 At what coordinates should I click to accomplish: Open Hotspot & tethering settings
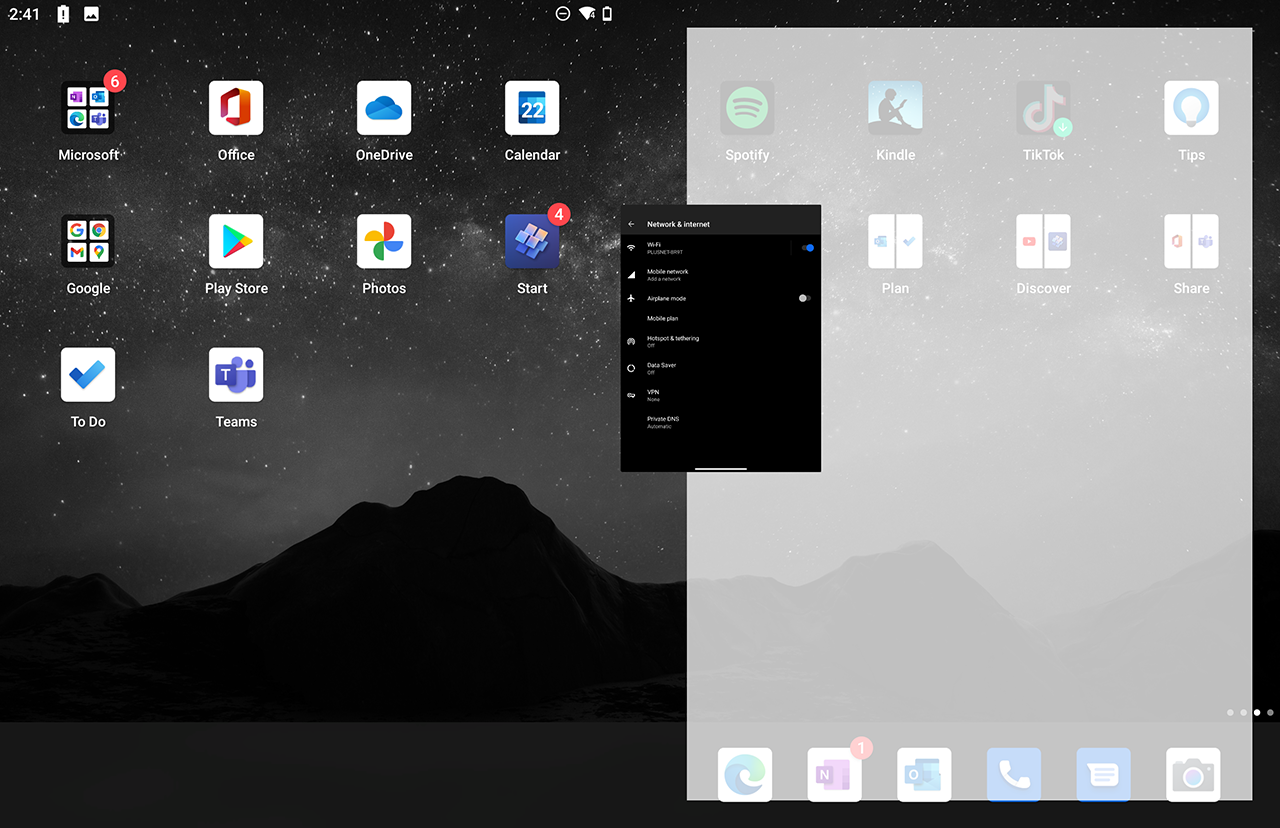click(721, 341)
